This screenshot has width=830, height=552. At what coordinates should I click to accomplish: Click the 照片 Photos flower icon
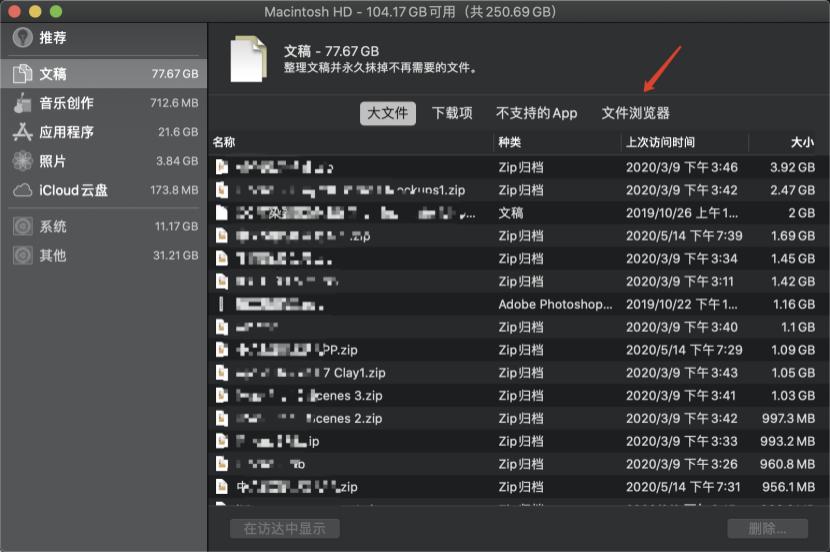tap(22, 161)
